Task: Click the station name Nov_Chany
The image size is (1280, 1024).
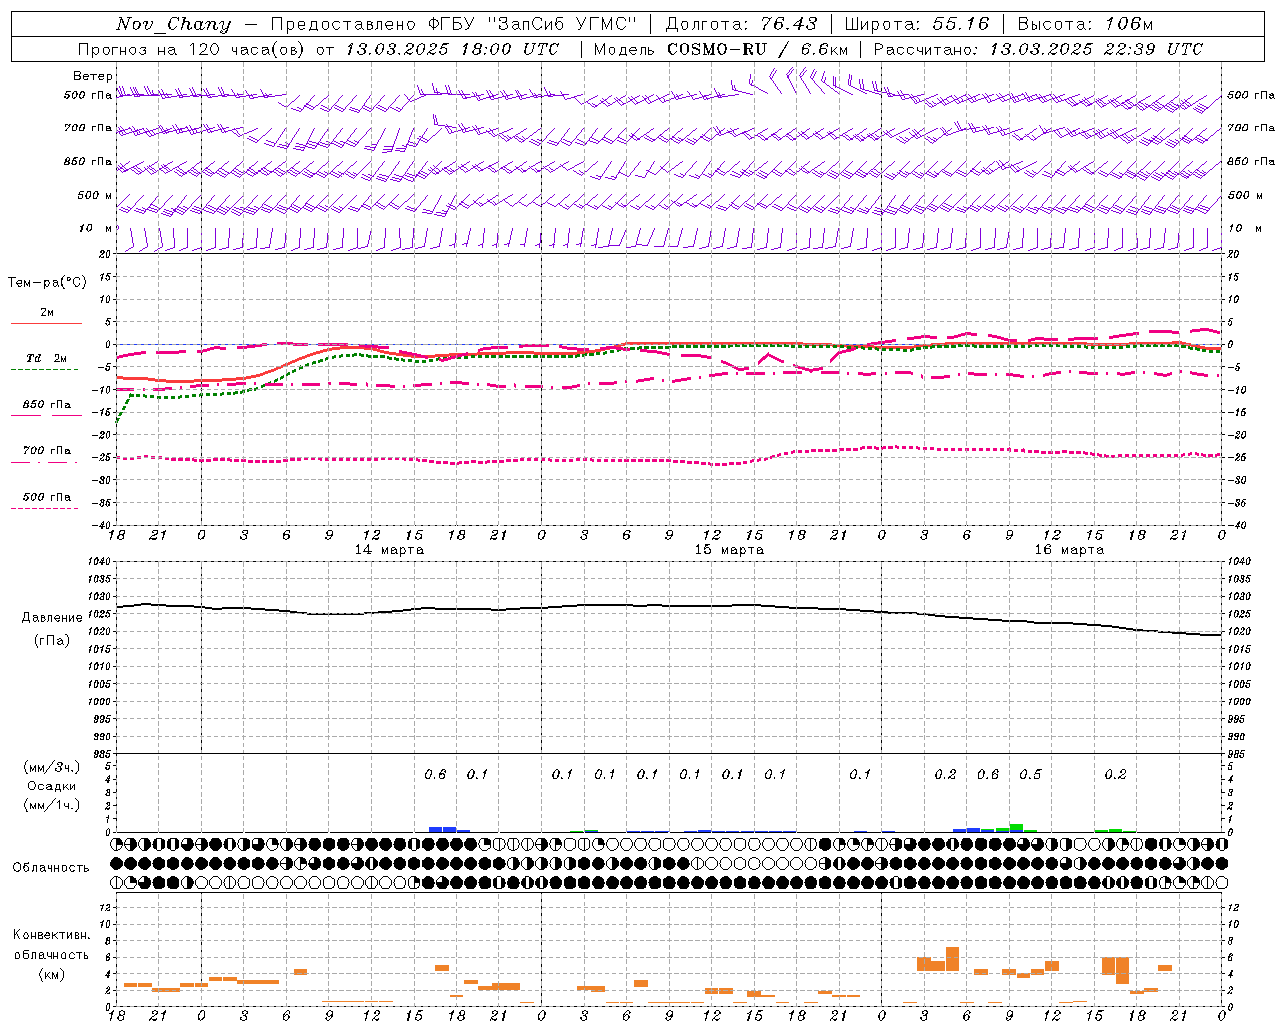Action: coord(173,24)
